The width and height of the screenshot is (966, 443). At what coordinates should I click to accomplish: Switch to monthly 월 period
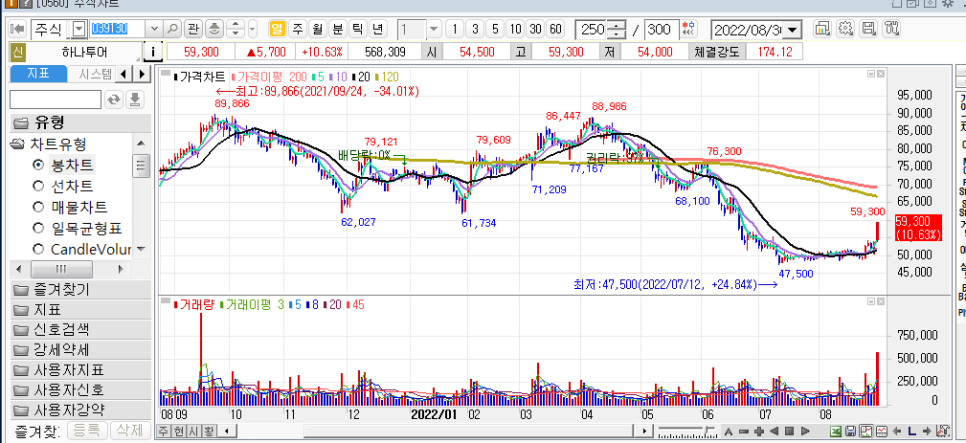pos(317,28)
